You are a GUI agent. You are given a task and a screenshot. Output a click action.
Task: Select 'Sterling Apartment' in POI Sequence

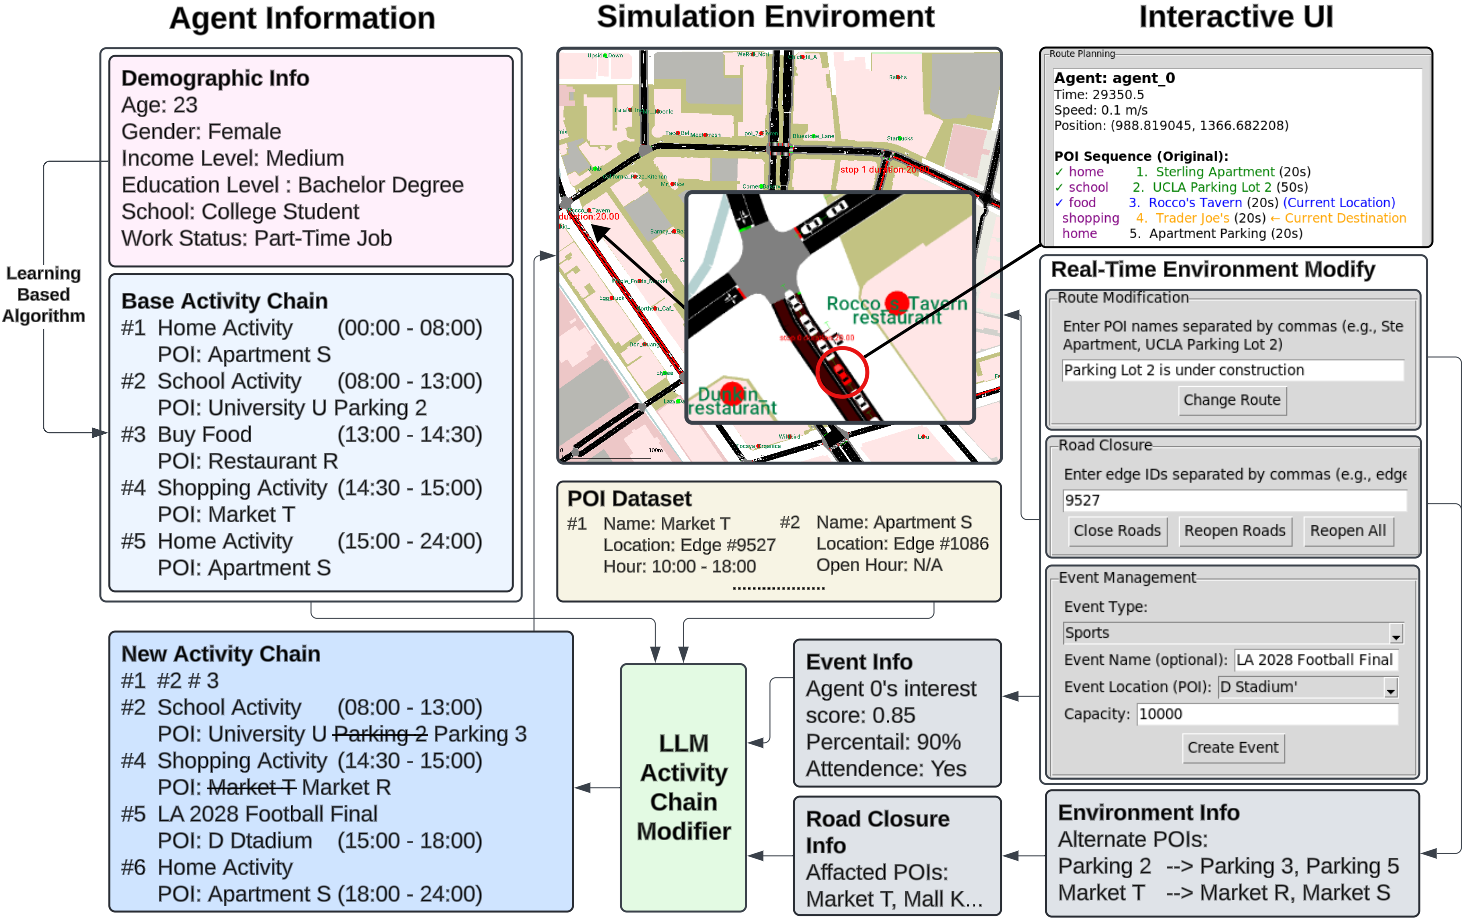pyautogui.click(x=1215, y=172)
